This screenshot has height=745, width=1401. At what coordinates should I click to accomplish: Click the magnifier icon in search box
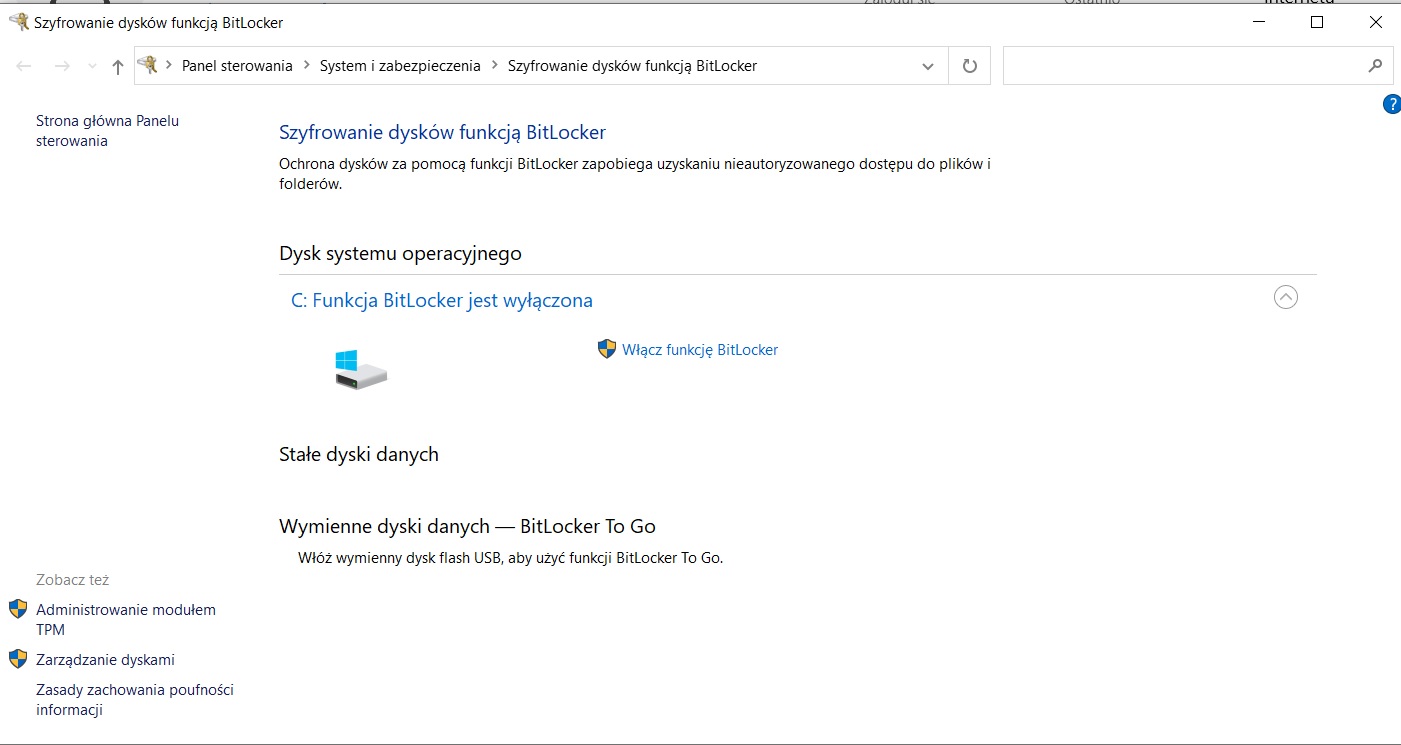click(x=1375, y=66)
